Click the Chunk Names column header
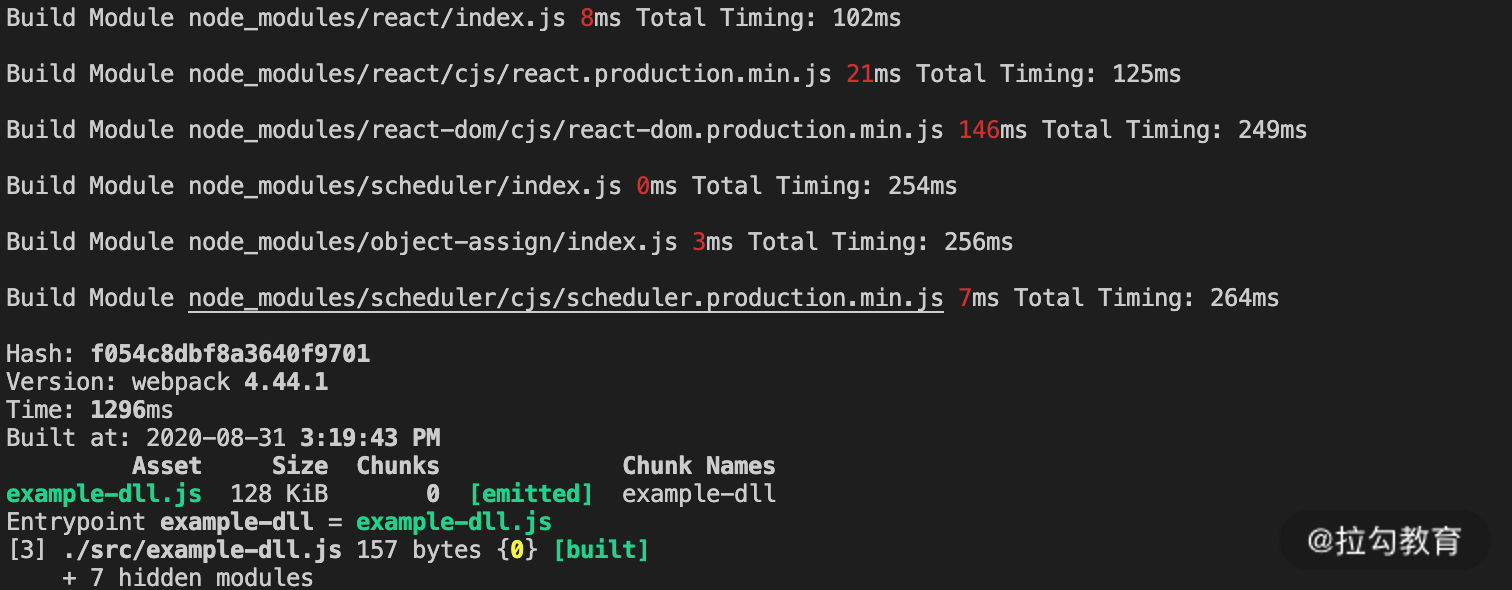 click(698, 466)
